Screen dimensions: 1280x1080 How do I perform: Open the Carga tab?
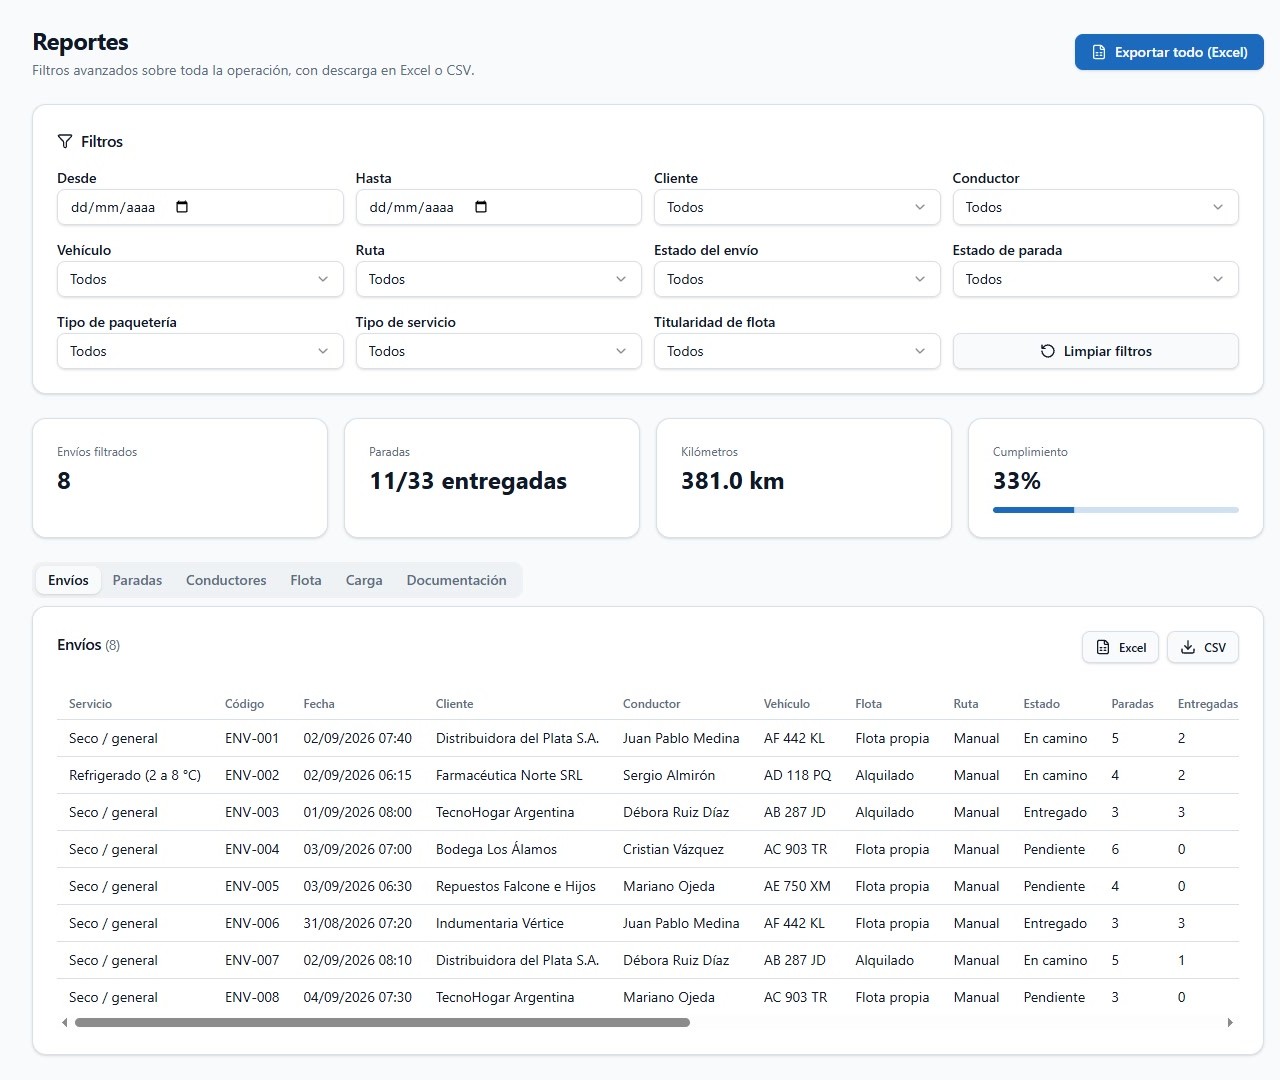(364, 580)
